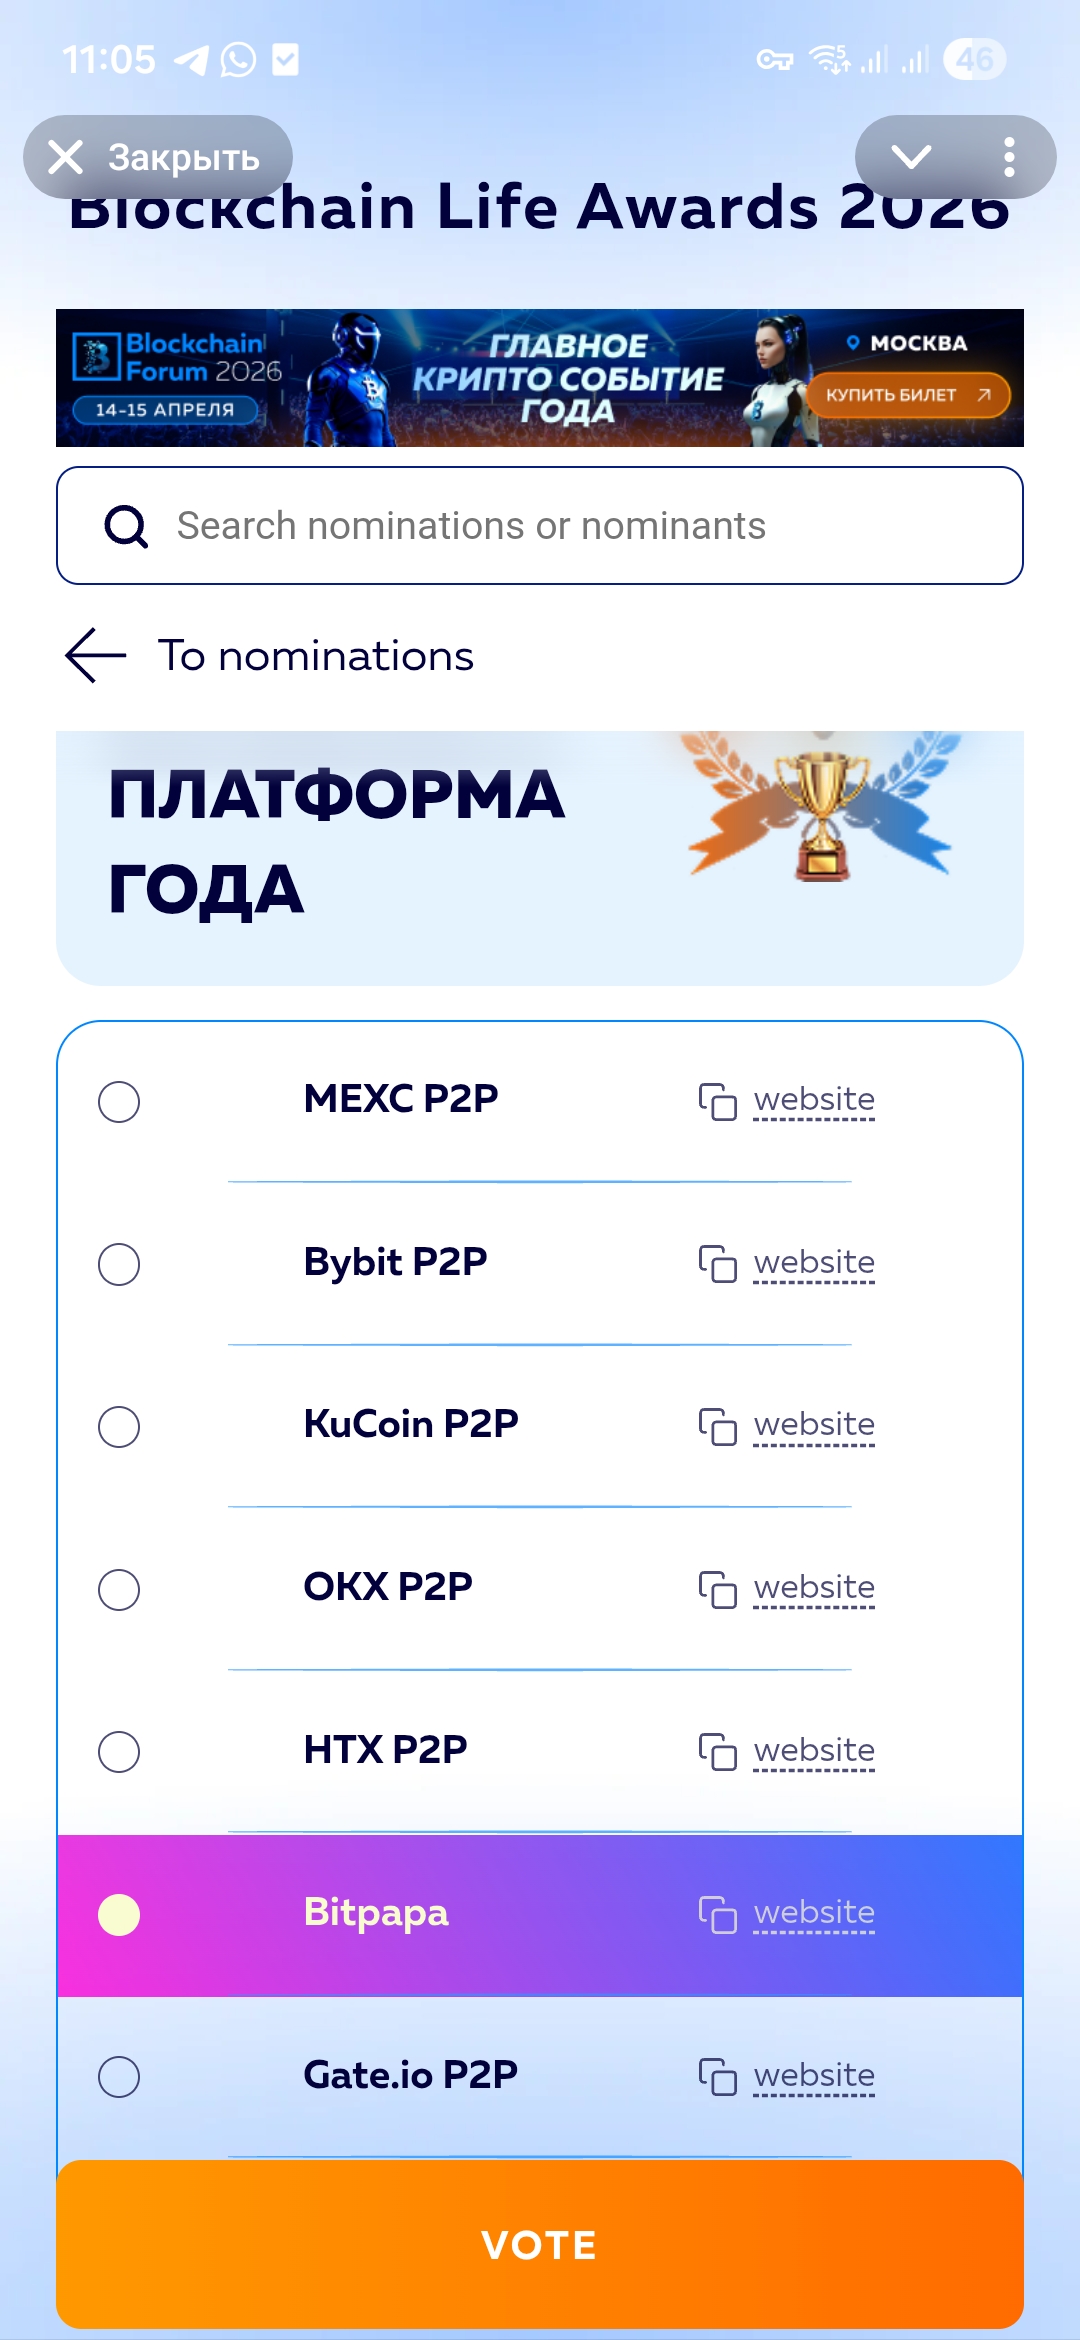
Task: Tap the back arrow to nominations
Action: [x=96, y=656]
